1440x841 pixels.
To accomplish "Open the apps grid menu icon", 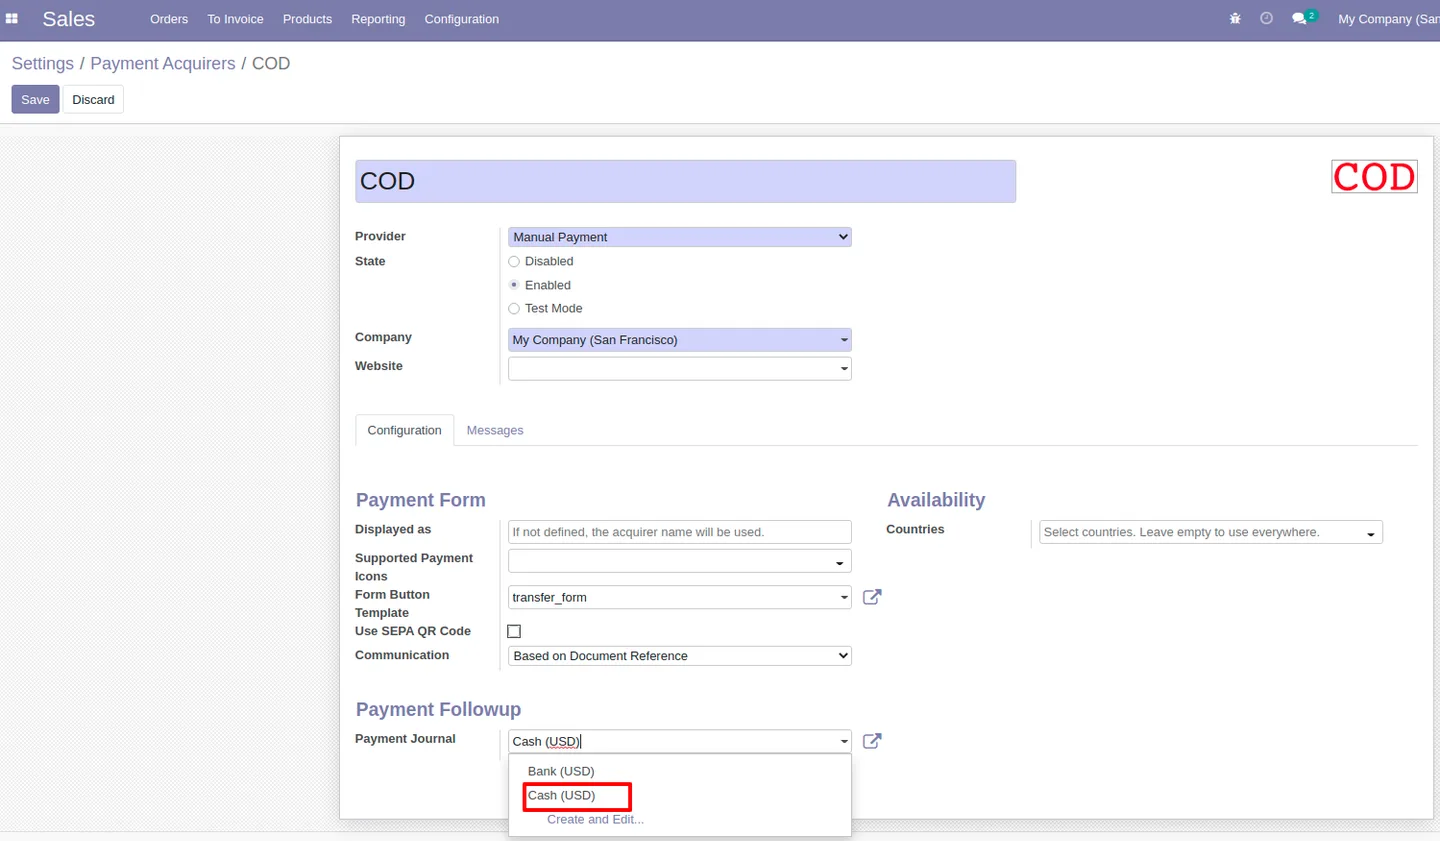I will click(12, 19).
